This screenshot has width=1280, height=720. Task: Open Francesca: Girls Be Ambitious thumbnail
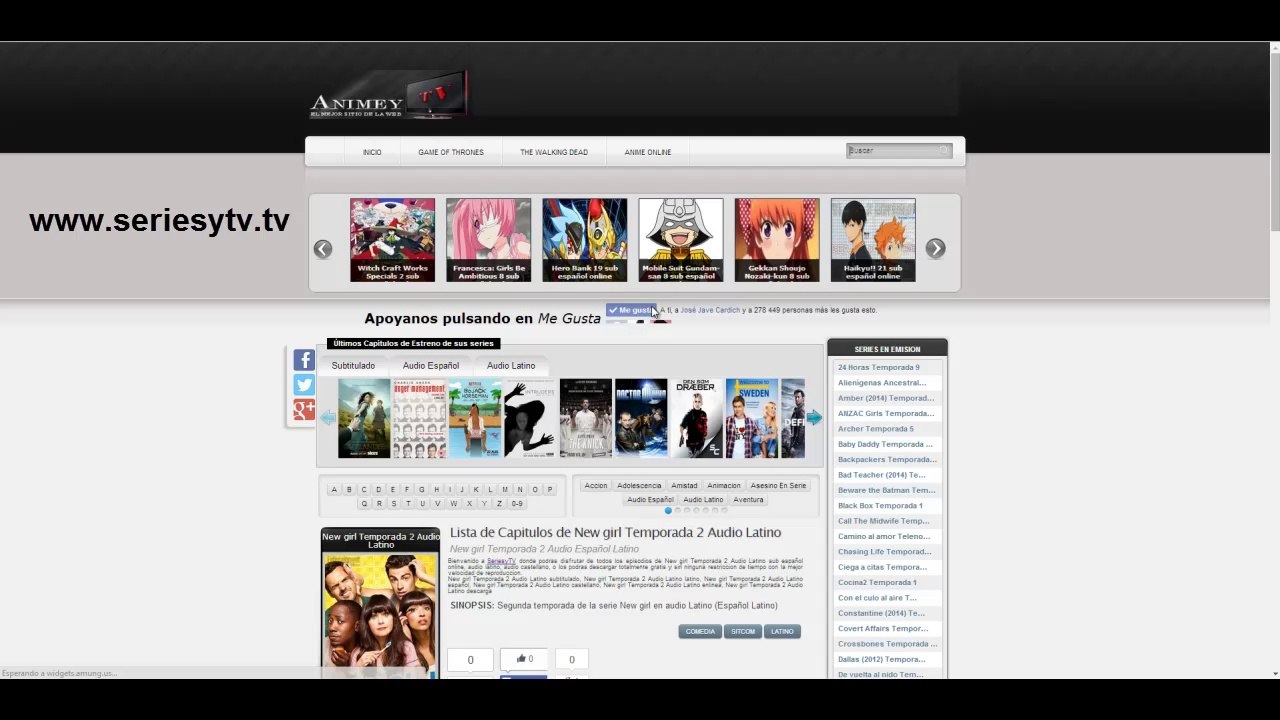coord(488,240)
